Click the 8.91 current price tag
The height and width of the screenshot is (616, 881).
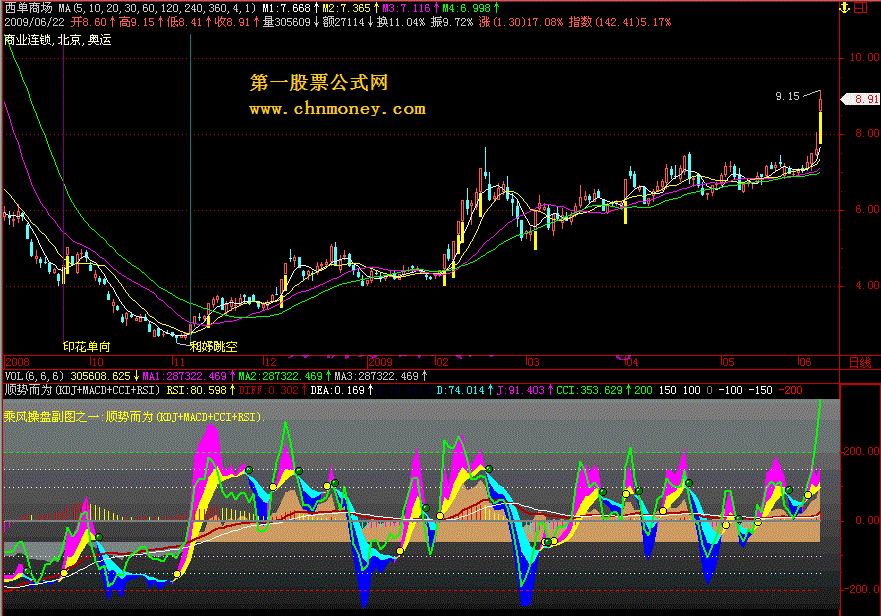pyautogui.click(x=862, y=99)
